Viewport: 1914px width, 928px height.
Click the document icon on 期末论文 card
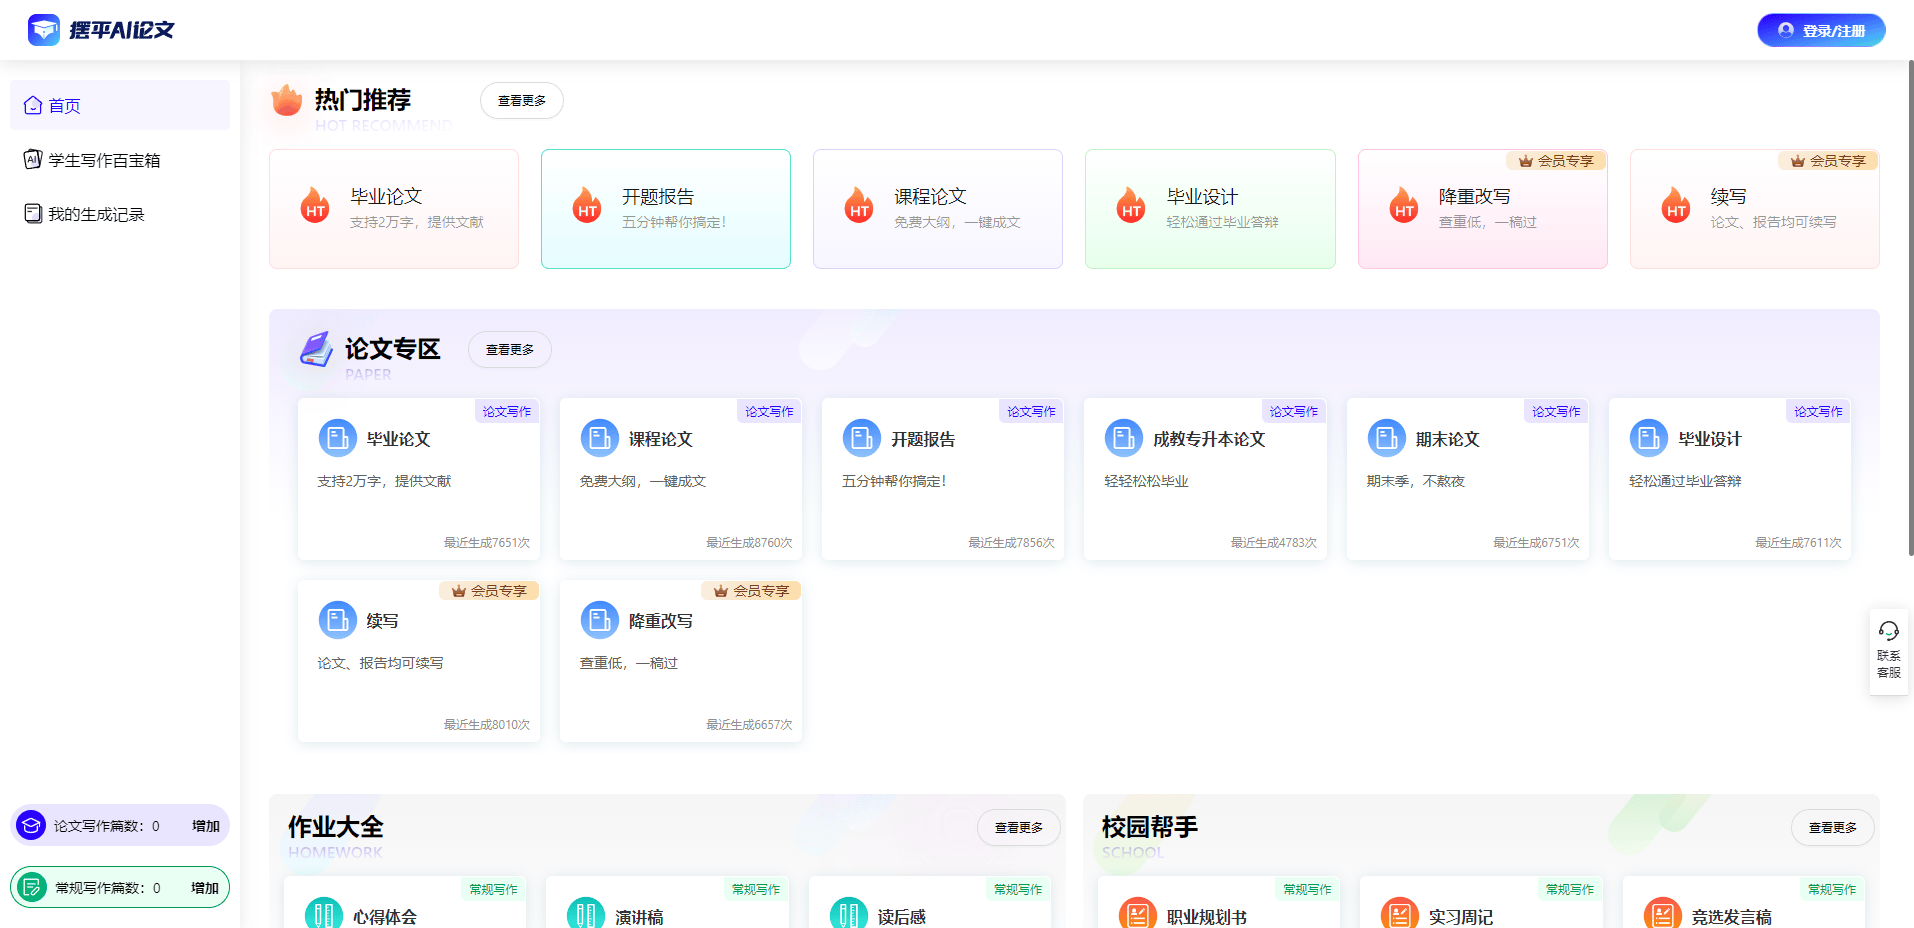1386,437
